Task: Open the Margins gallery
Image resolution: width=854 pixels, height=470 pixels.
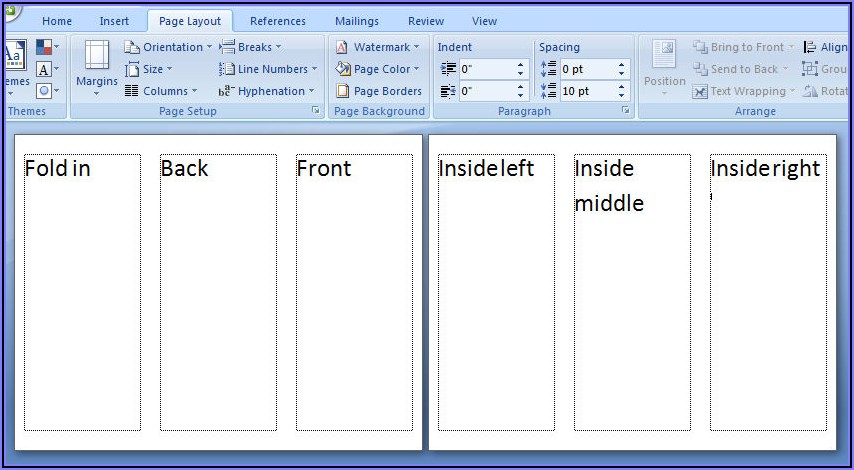Action: pos(97,68)
